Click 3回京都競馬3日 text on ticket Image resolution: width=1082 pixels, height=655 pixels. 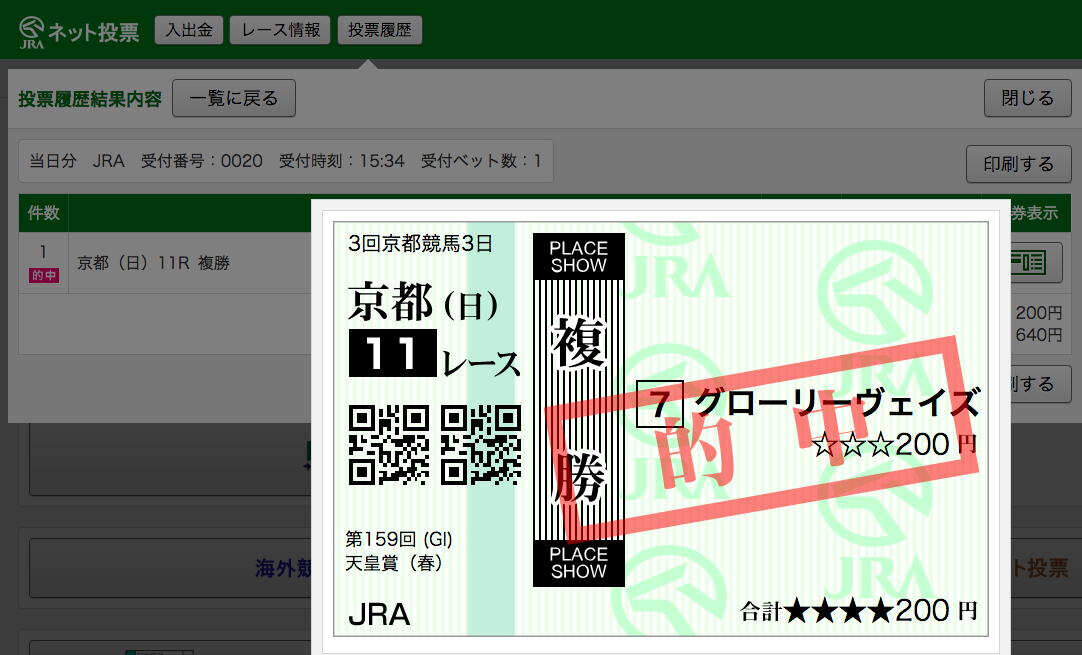pos(420,244)
